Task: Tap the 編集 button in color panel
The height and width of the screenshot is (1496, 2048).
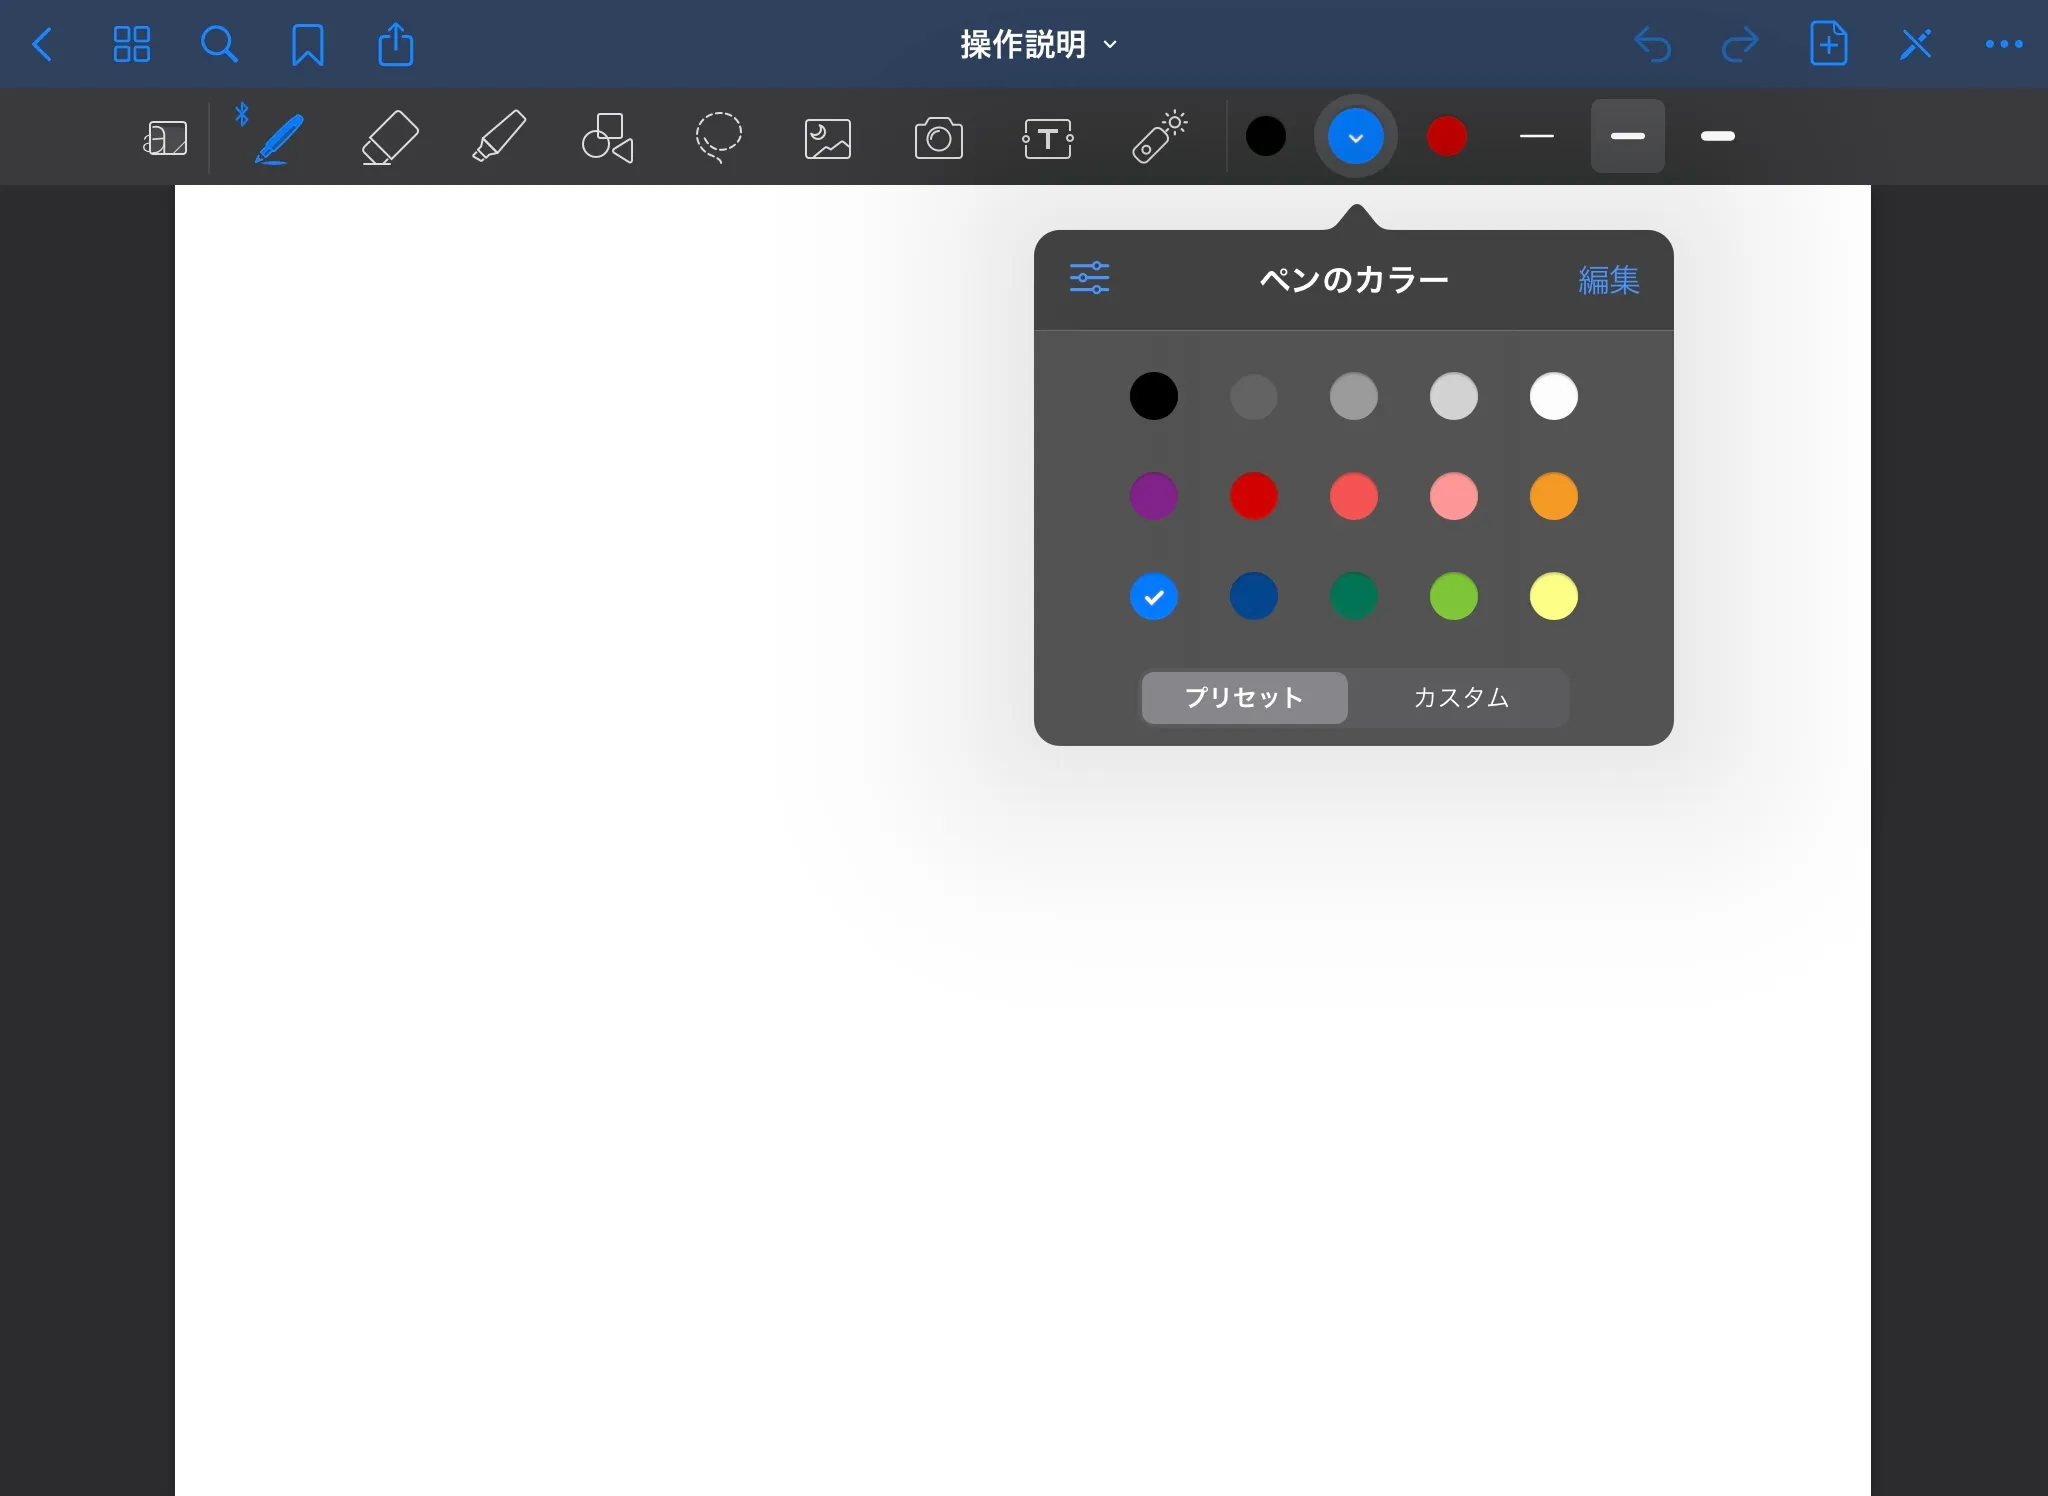Action: tap(1608, 280)
